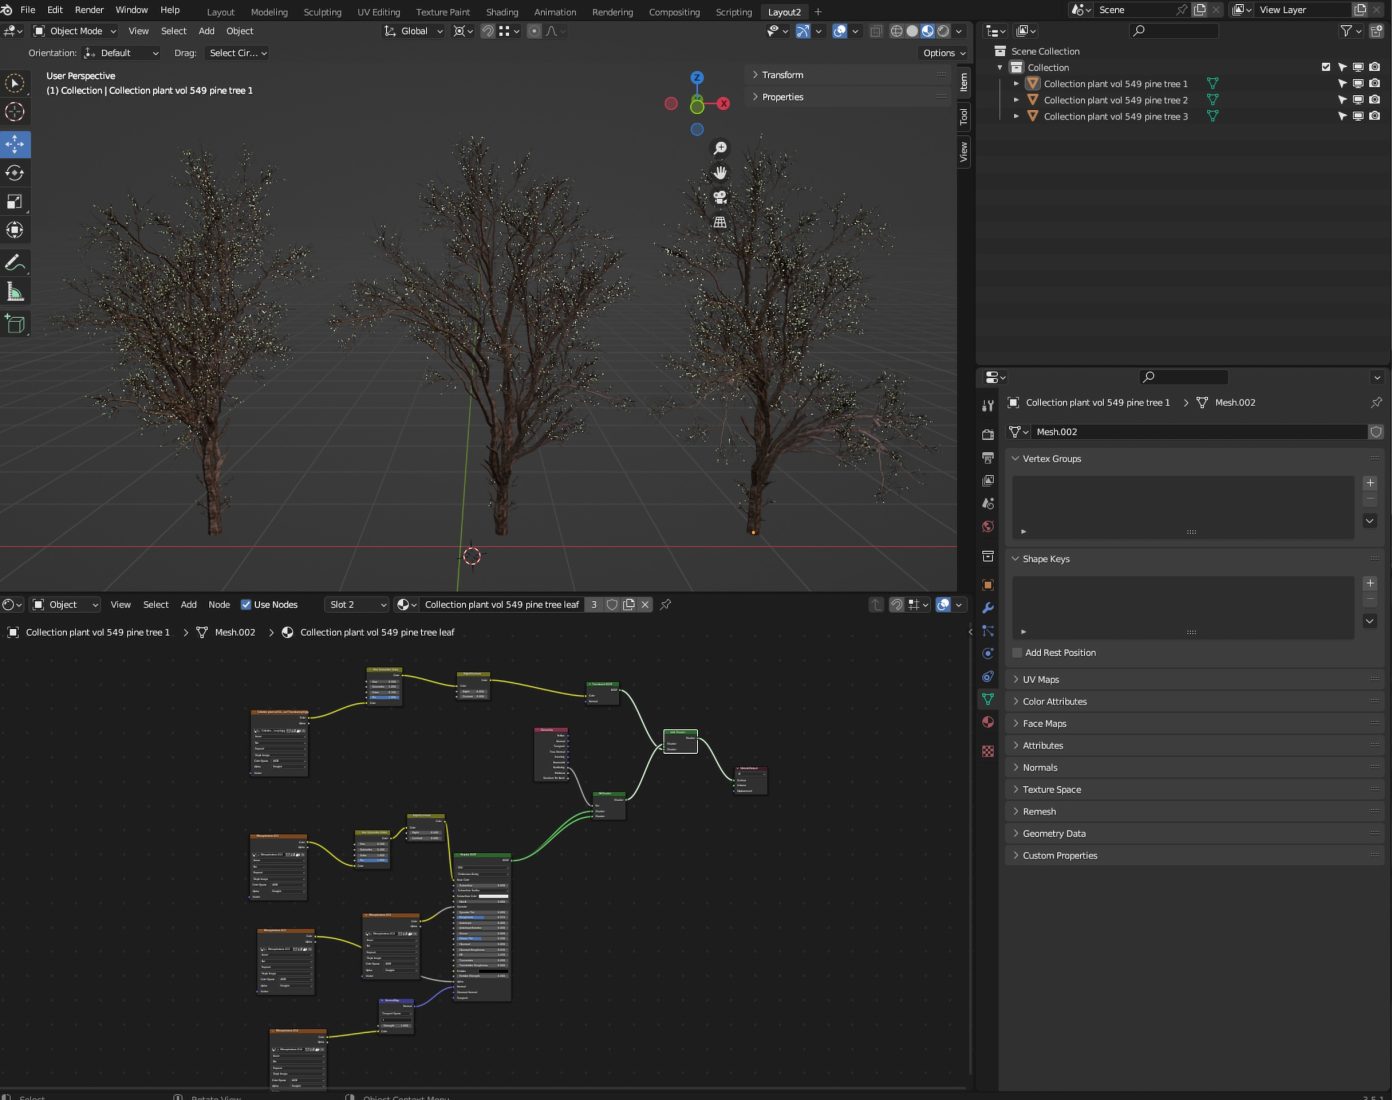The width and height of the screenshot is (1392, 1100).
Task: Disable render for pine tree 3
Action: 1374,116
